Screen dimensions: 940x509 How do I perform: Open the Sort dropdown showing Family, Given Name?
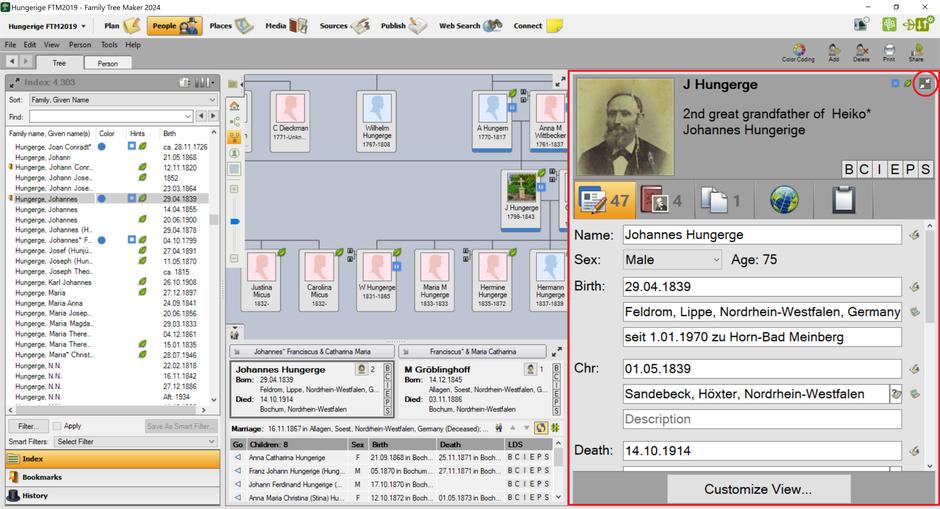pyautogui.click(x=123, y=100)
